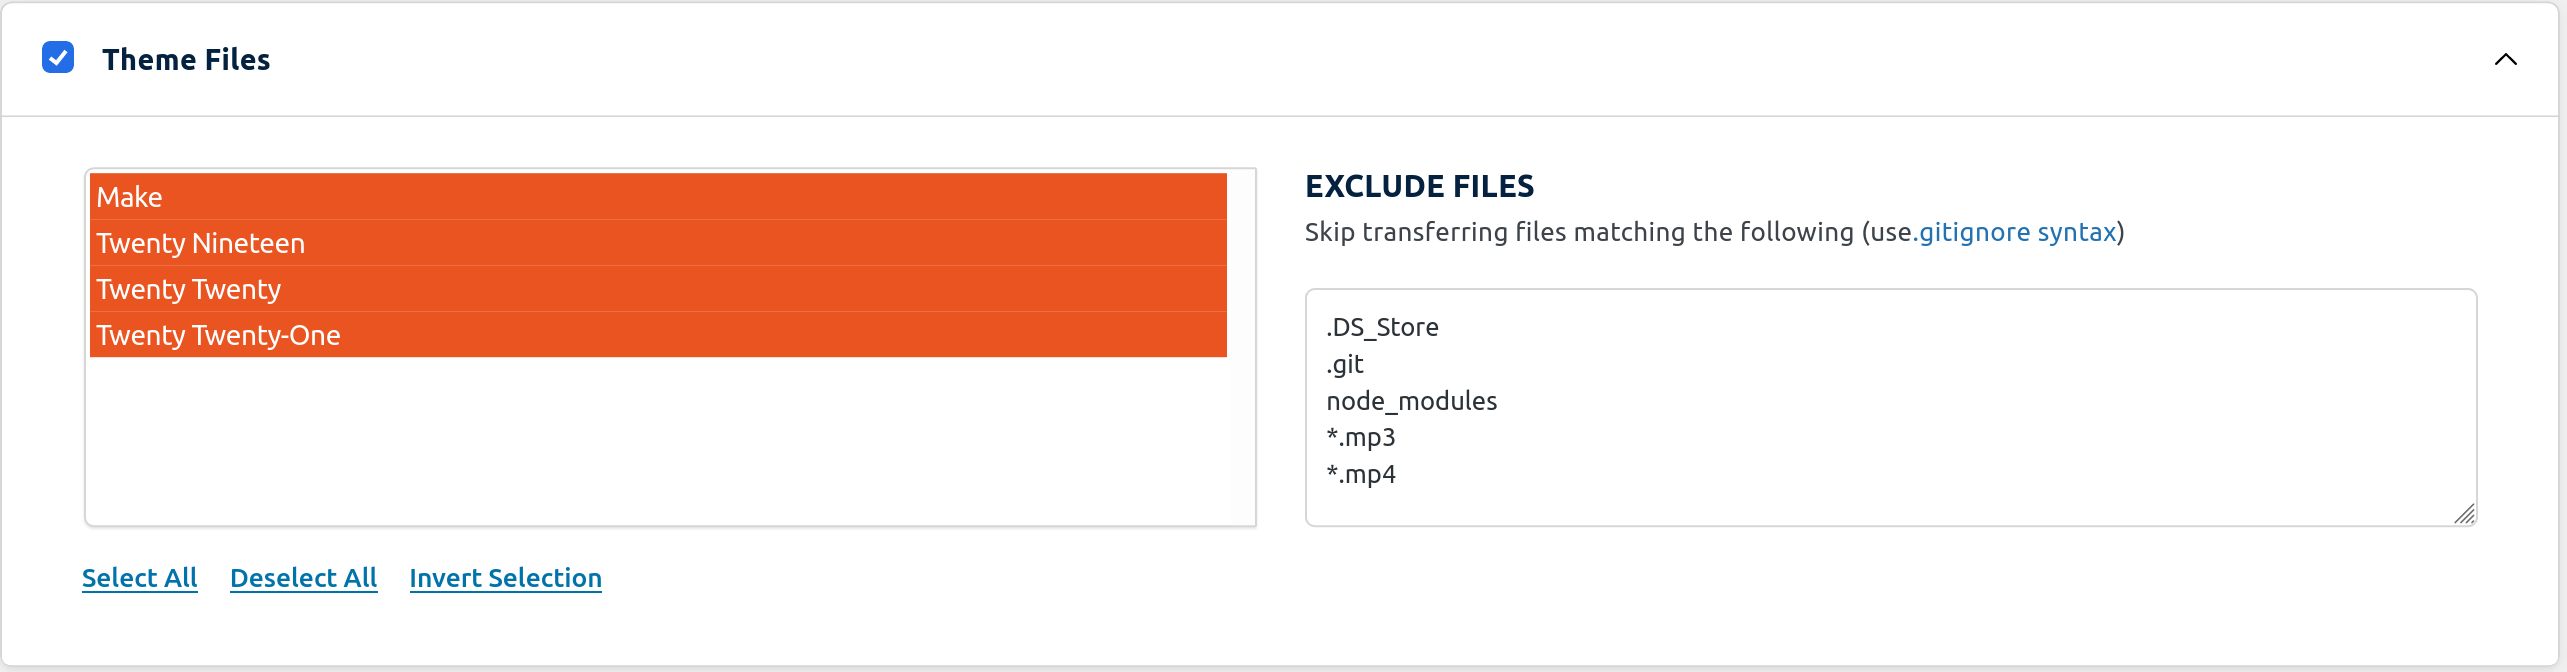Viewport: 2567px width, 672px height.
Task: Uncheck the Theme Files checkbox
Action: click(58, 58)
